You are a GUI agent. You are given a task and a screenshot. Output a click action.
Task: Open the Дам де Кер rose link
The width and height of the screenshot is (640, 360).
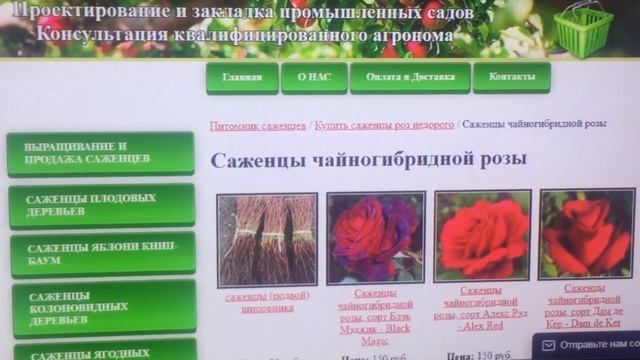pos(584,306)
